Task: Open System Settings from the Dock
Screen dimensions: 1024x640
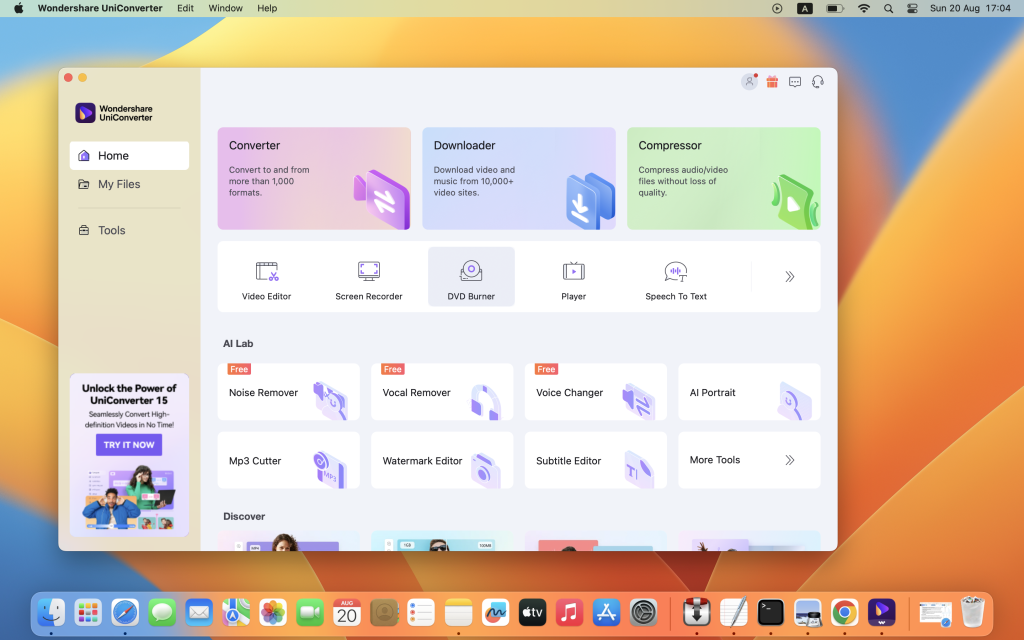Action: point(643,613)
